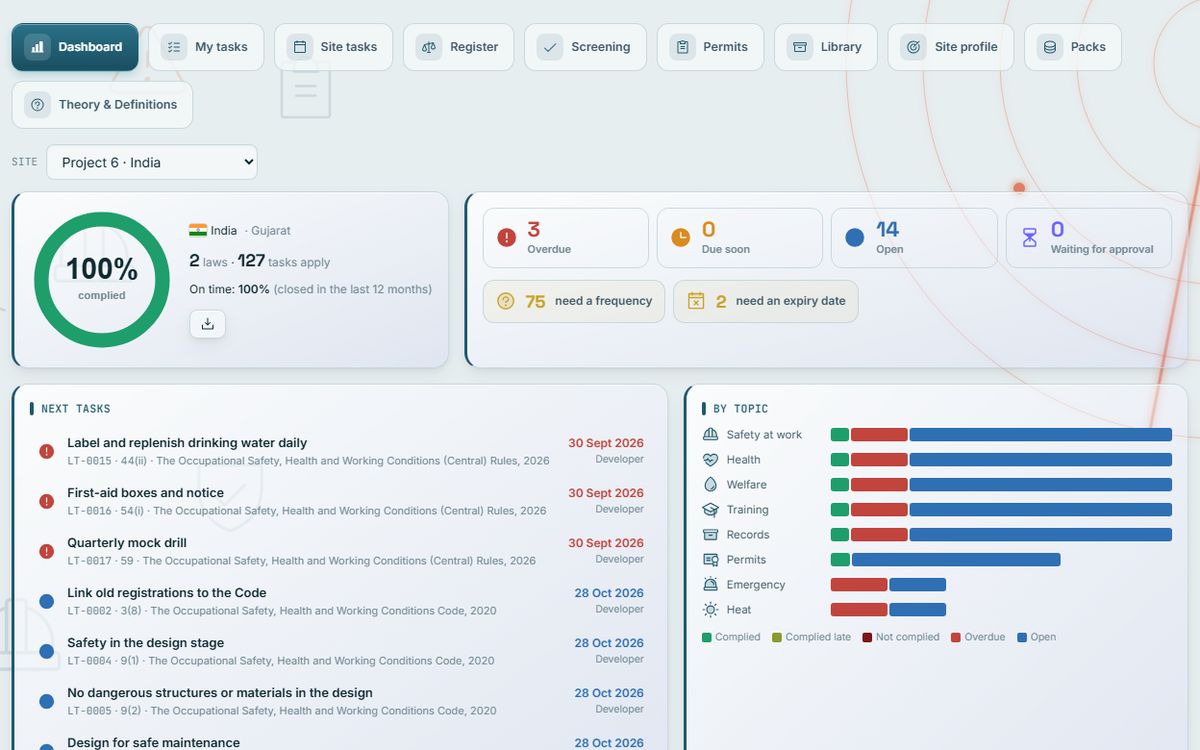Open task Quarterly mock drill
1200x750 pixels.
pyautogui.click(x=340, y=551)
